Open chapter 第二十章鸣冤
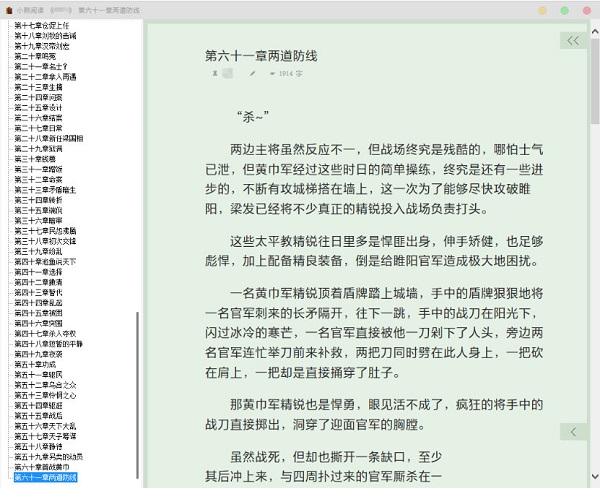600x488 pixels. click(35, 56)
